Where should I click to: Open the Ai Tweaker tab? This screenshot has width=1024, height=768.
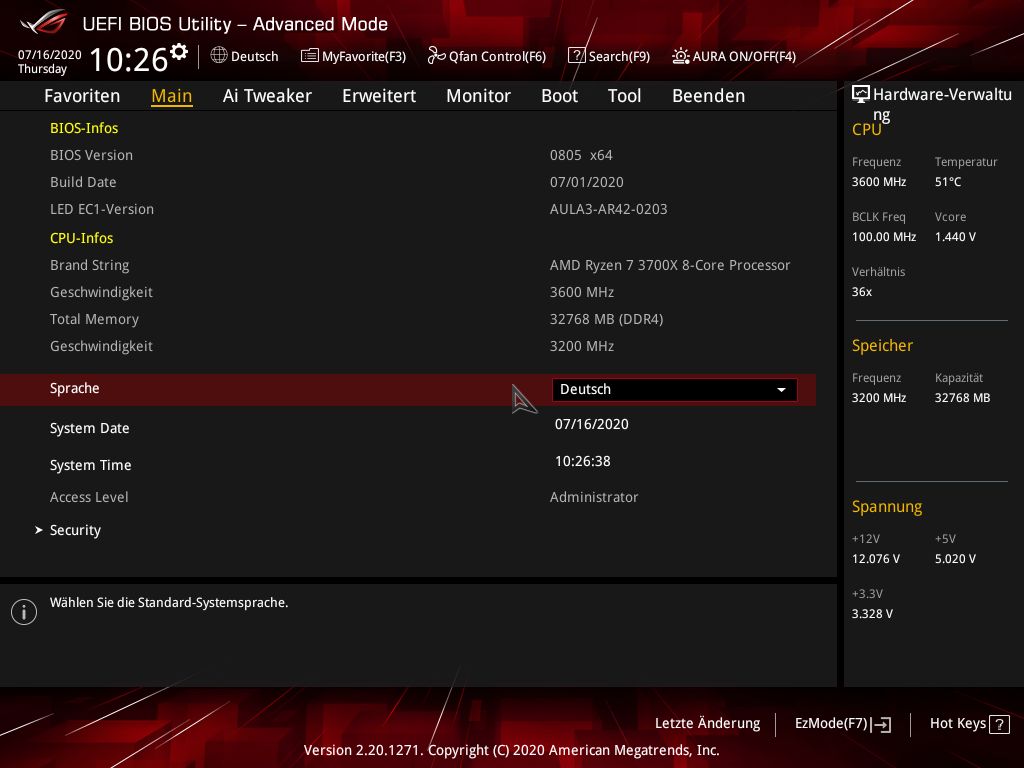(x=267, y=95)
